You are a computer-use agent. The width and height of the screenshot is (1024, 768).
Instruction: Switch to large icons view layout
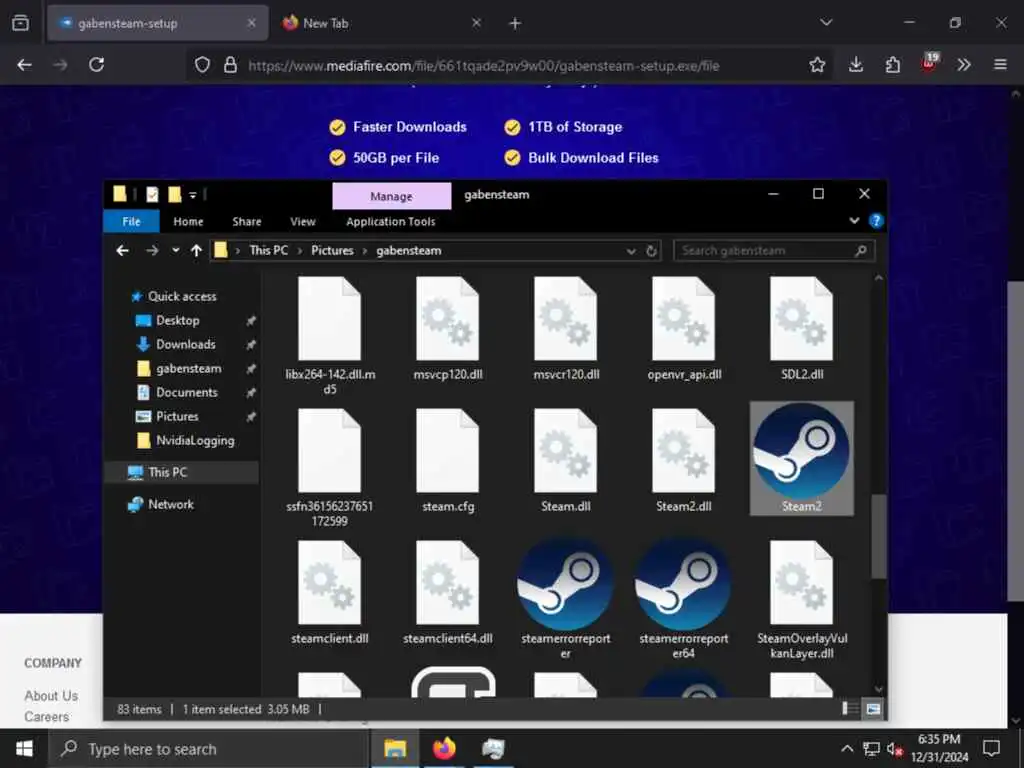[x=873, y=709]
